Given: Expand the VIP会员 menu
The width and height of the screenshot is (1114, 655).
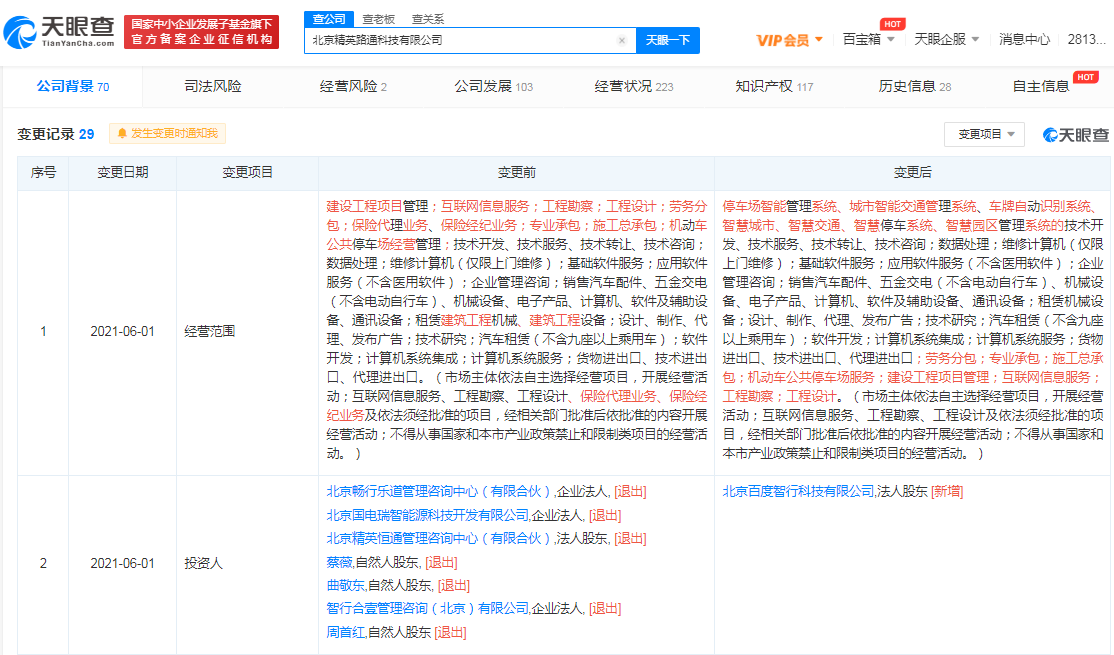Looking at the screenshot, I should coord(789,40).
